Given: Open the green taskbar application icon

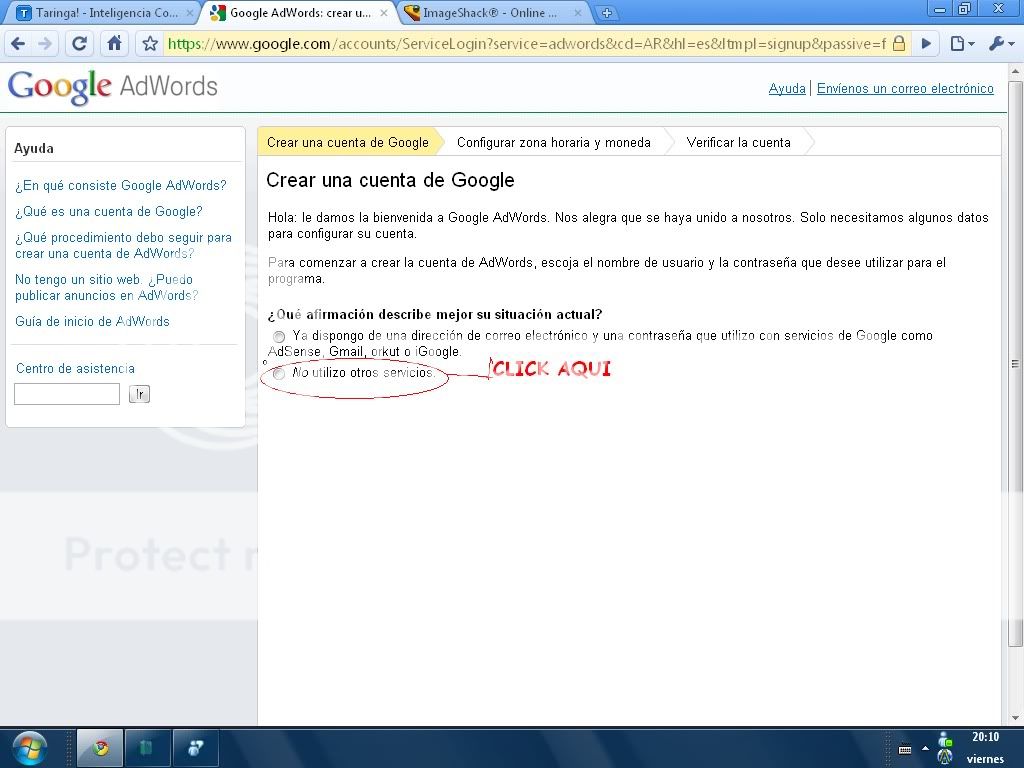Looking at the screenshot, I should coord(147,748).
